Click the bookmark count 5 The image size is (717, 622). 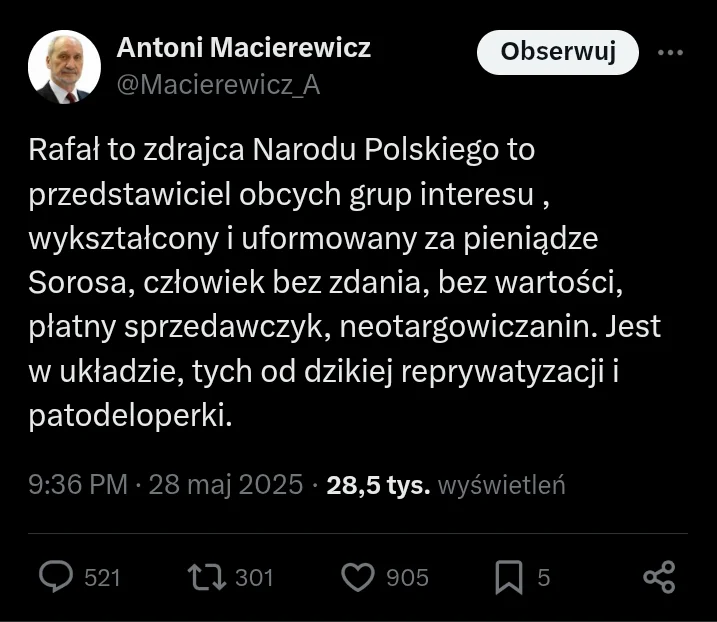point(544,578)
